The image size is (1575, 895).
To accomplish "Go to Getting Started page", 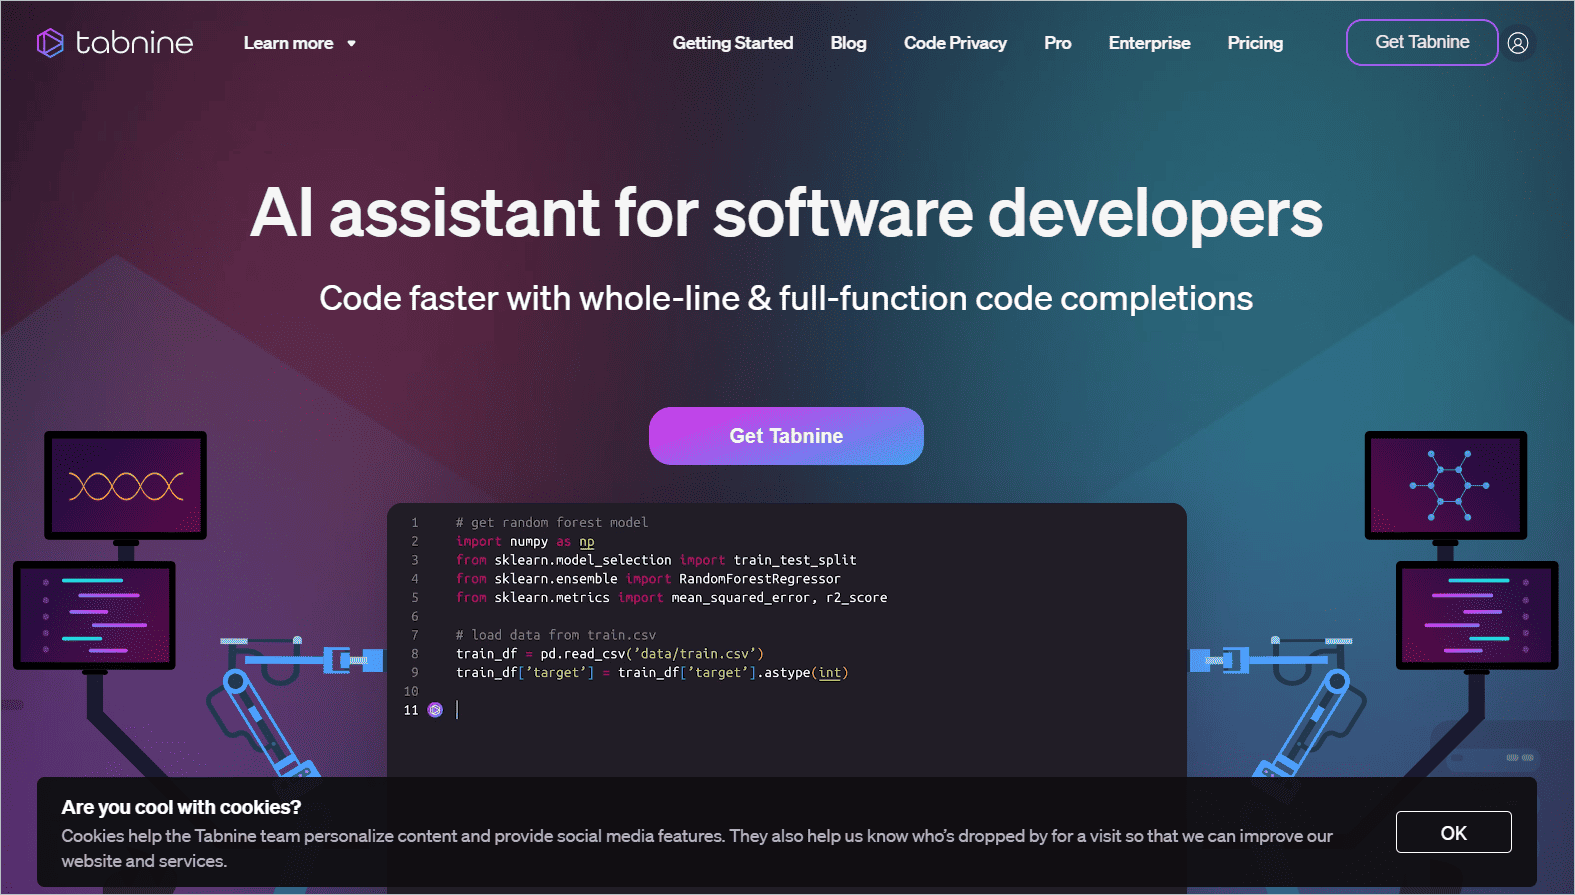I will 732,43.
